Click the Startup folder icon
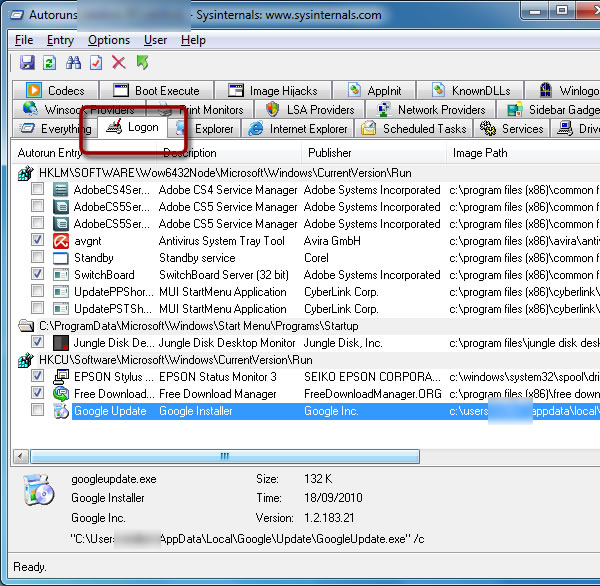Viewport: 600px width, 586px height. coord(26,326)
